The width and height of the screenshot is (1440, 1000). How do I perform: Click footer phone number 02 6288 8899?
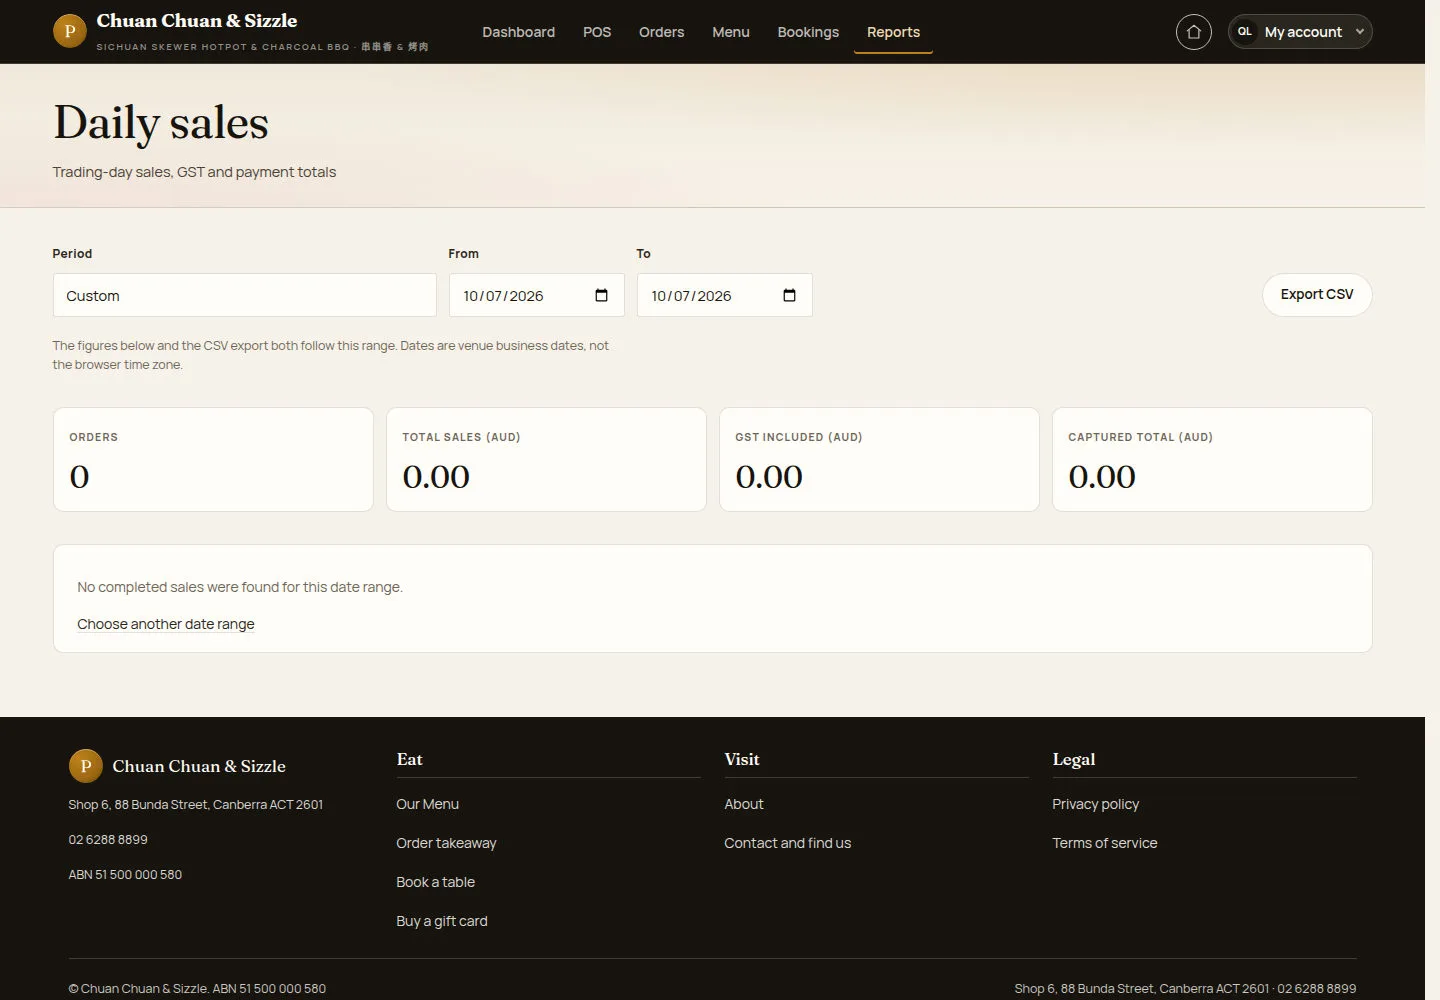(x=108, y=840)
